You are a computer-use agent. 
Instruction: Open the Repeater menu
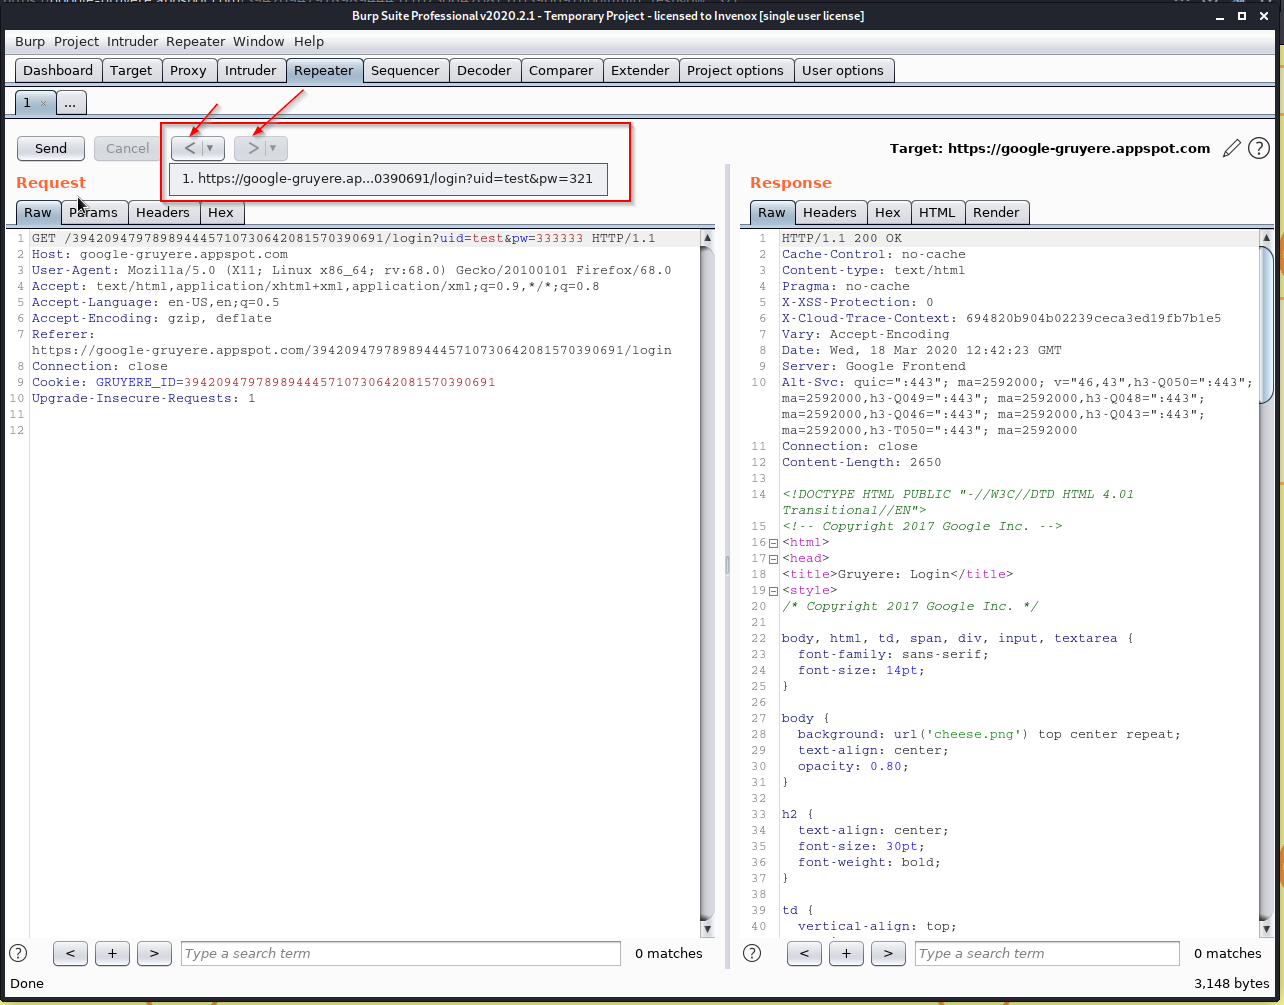coord(196,41)
